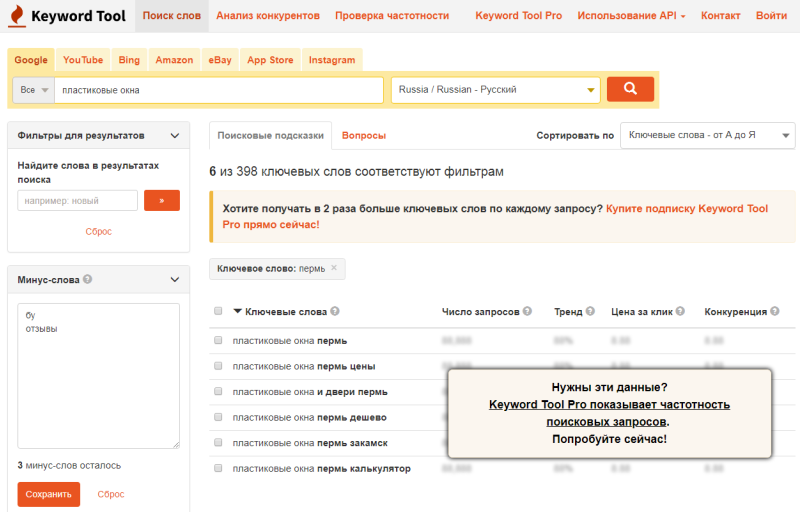The image size is (800, 512).
Task: Switch to the Bing tab
Action: (129, 60)
